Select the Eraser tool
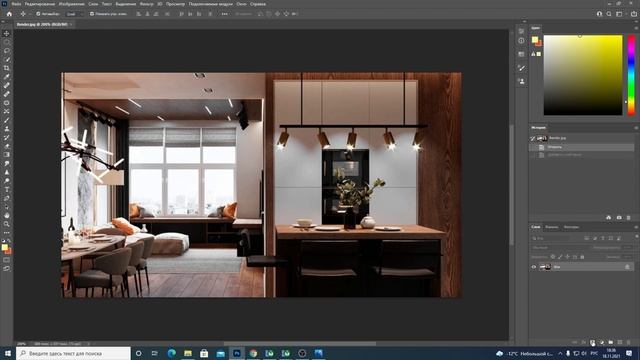Screen dimensions: 640x360 [x=7, y=146]
